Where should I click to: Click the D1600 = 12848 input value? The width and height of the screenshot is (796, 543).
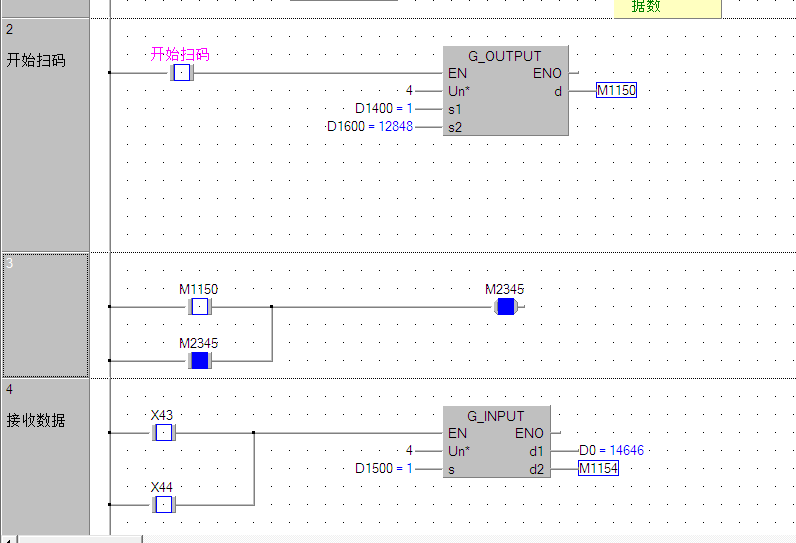click(370, 126)
